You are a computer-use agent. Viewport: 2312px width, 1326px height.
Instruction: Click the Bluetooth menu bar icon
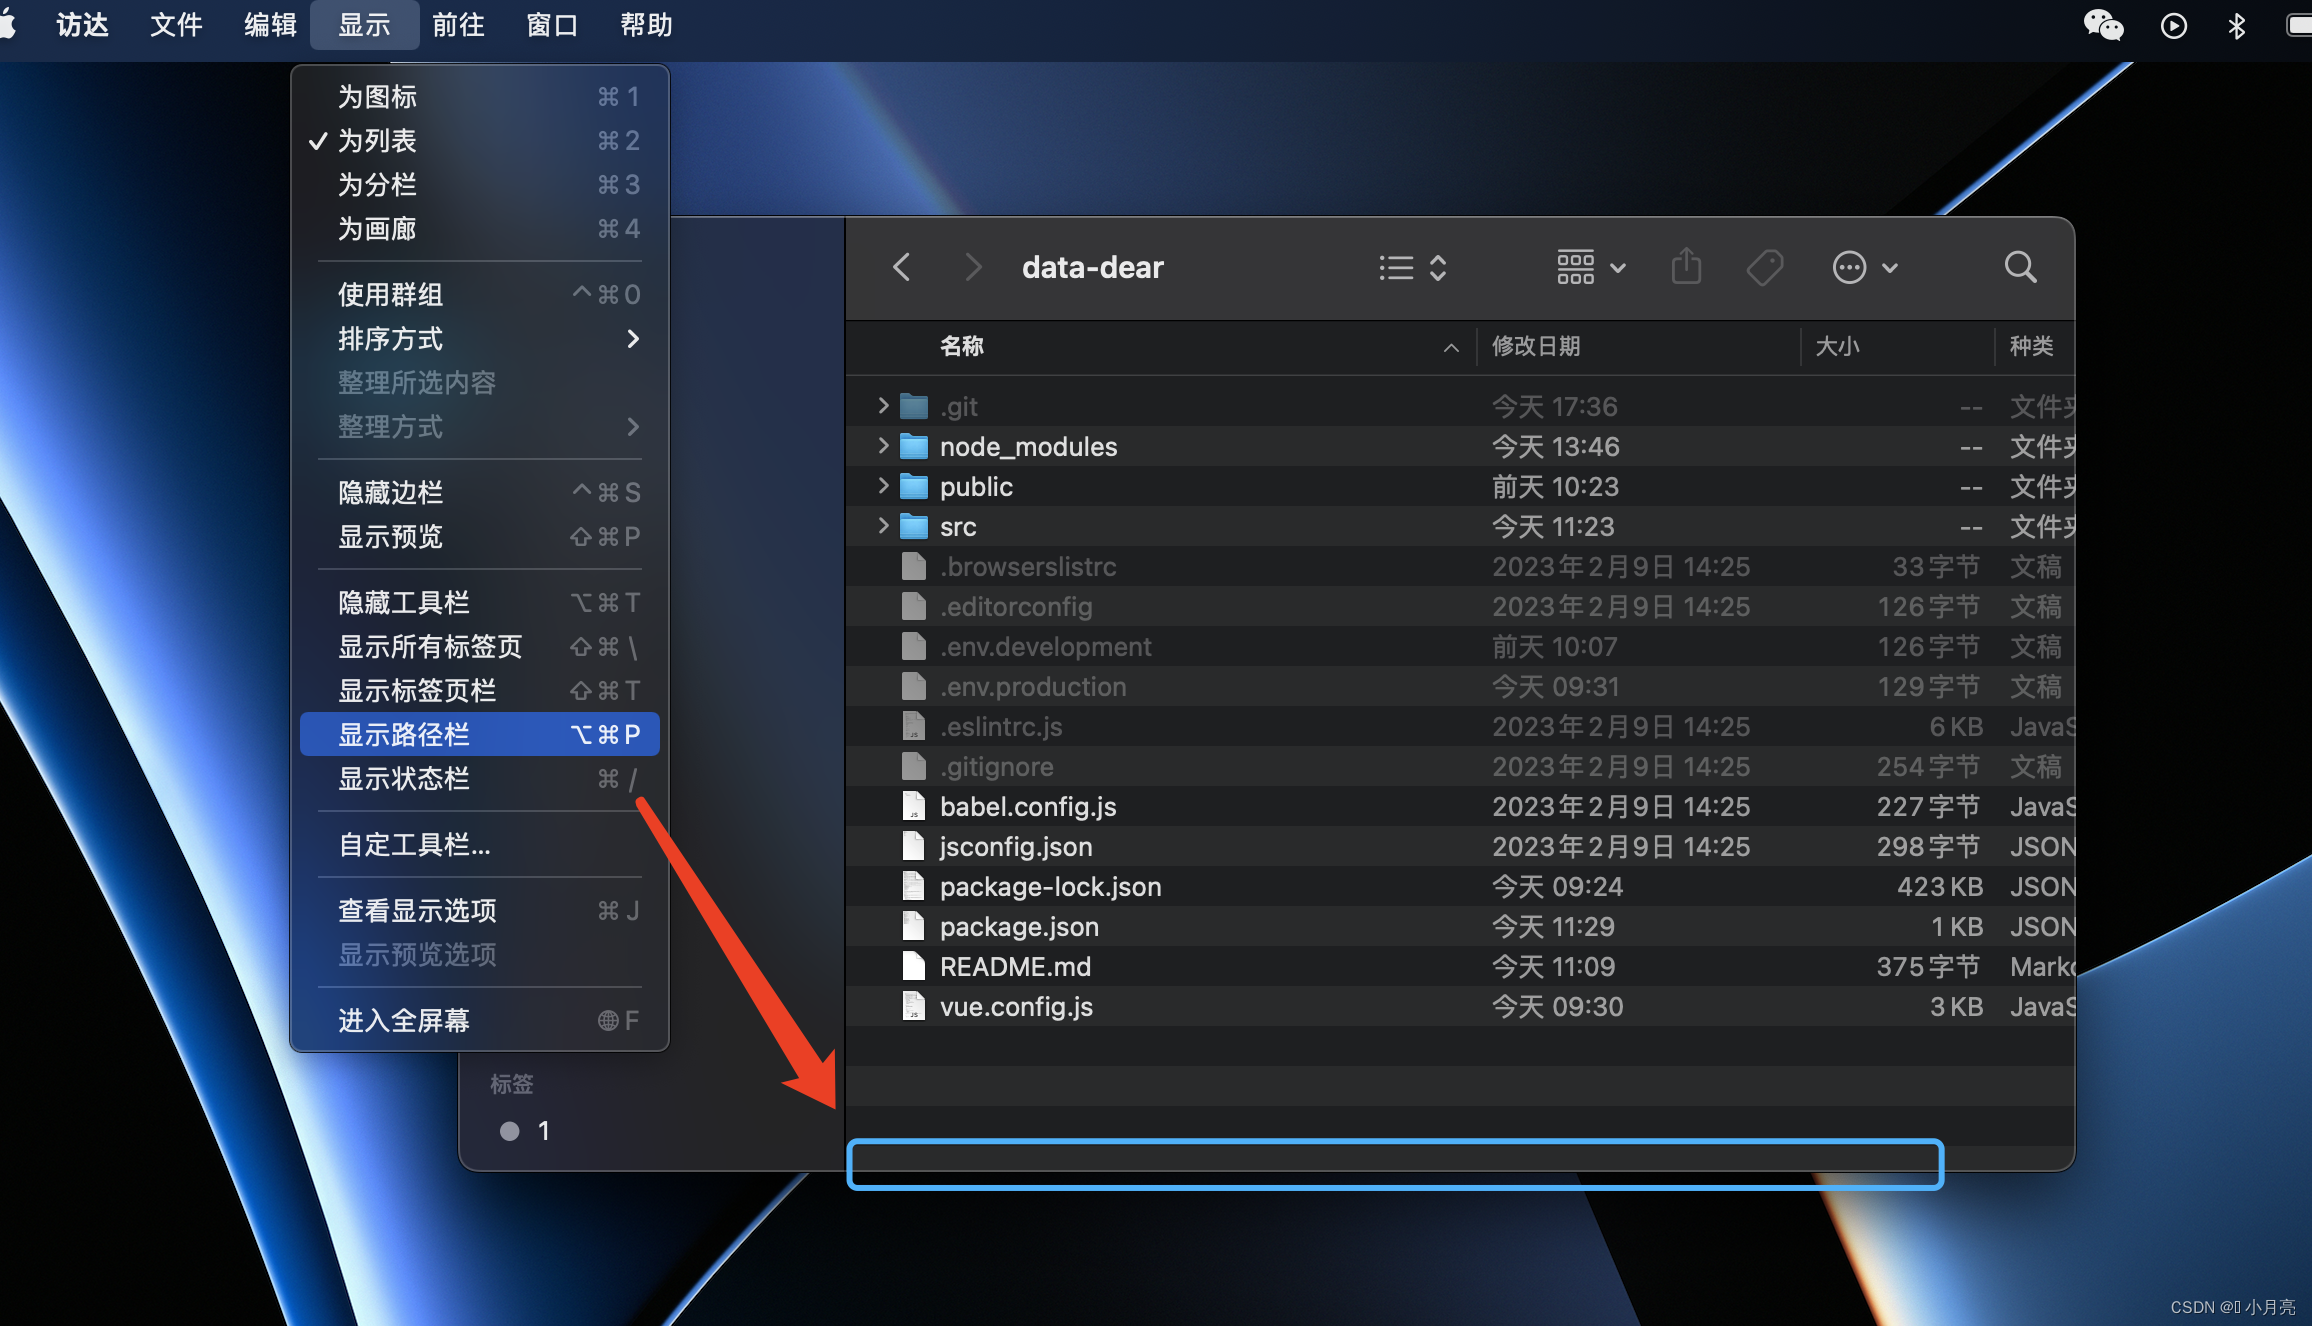click(x=2237, y=25)
